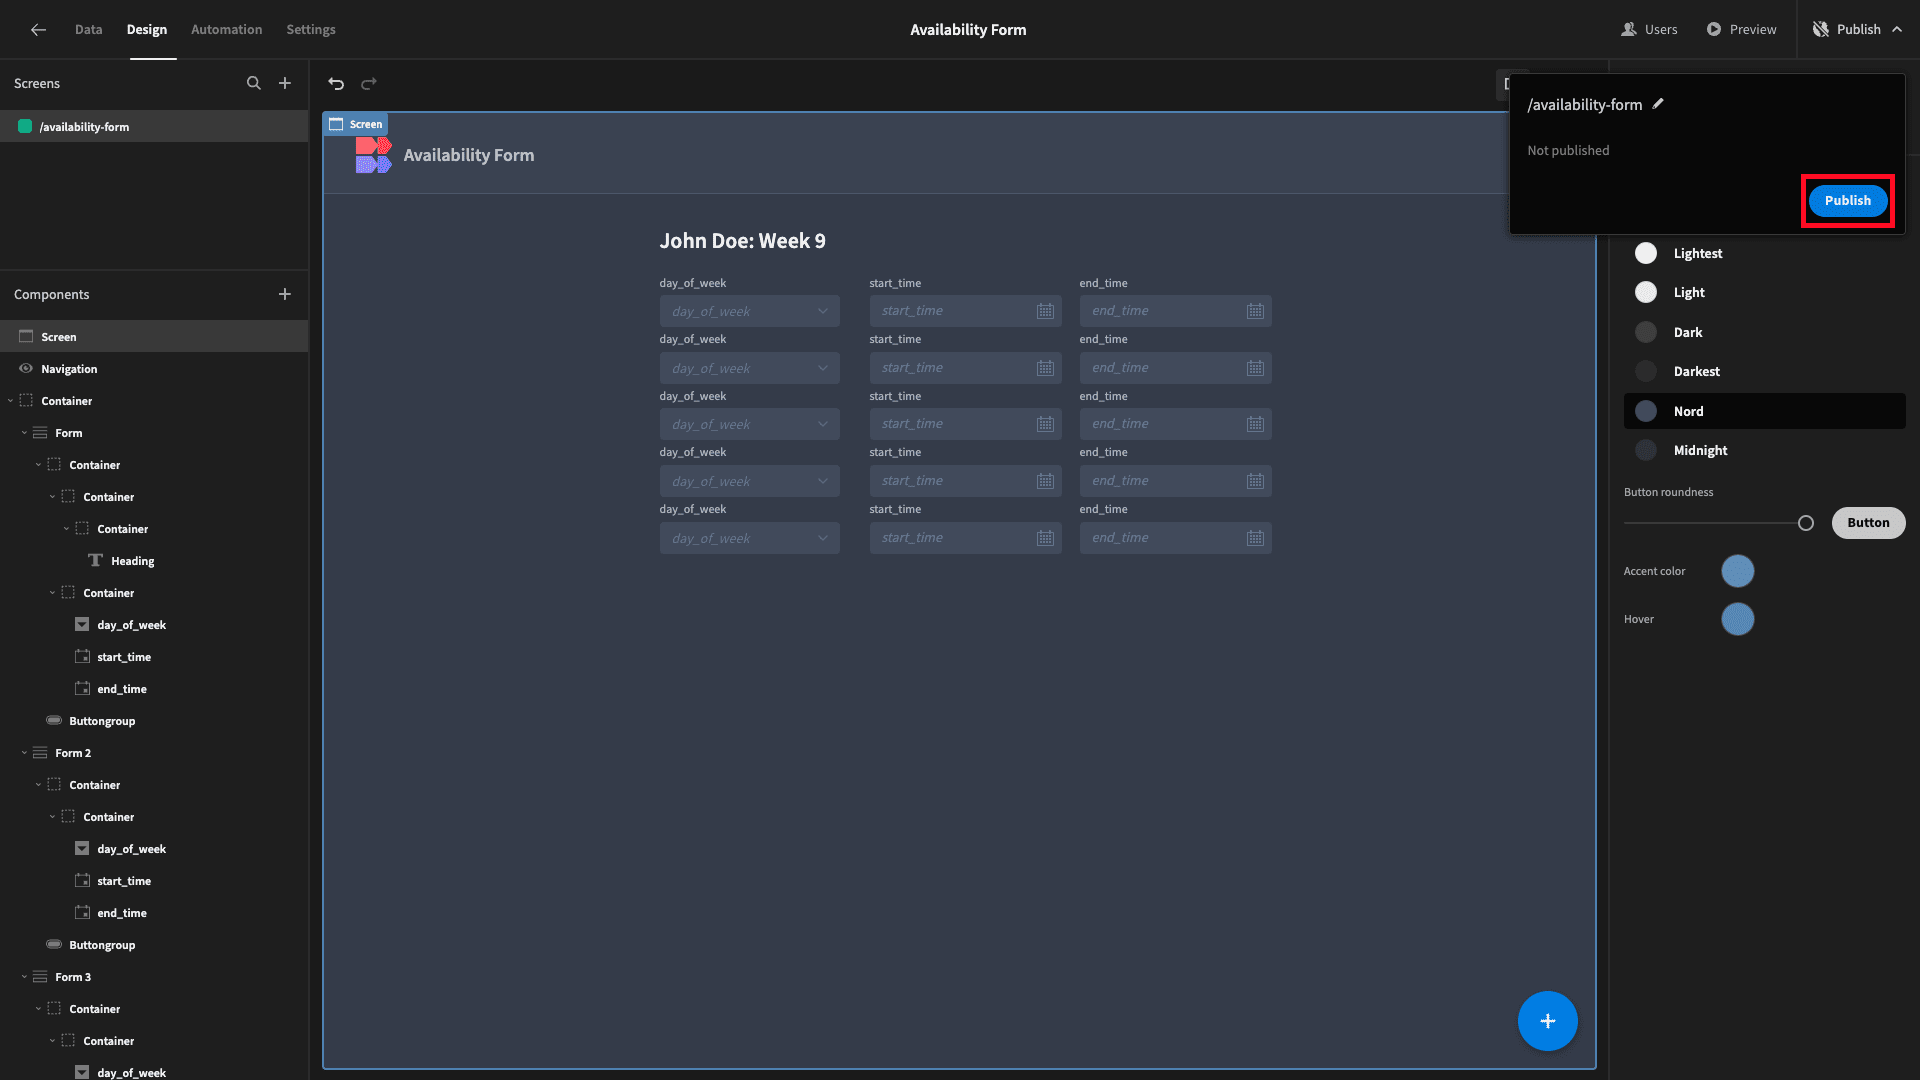1920x1080 pixels.
Task: Open the last day_of_week dropdown
Action: point(749,538)
